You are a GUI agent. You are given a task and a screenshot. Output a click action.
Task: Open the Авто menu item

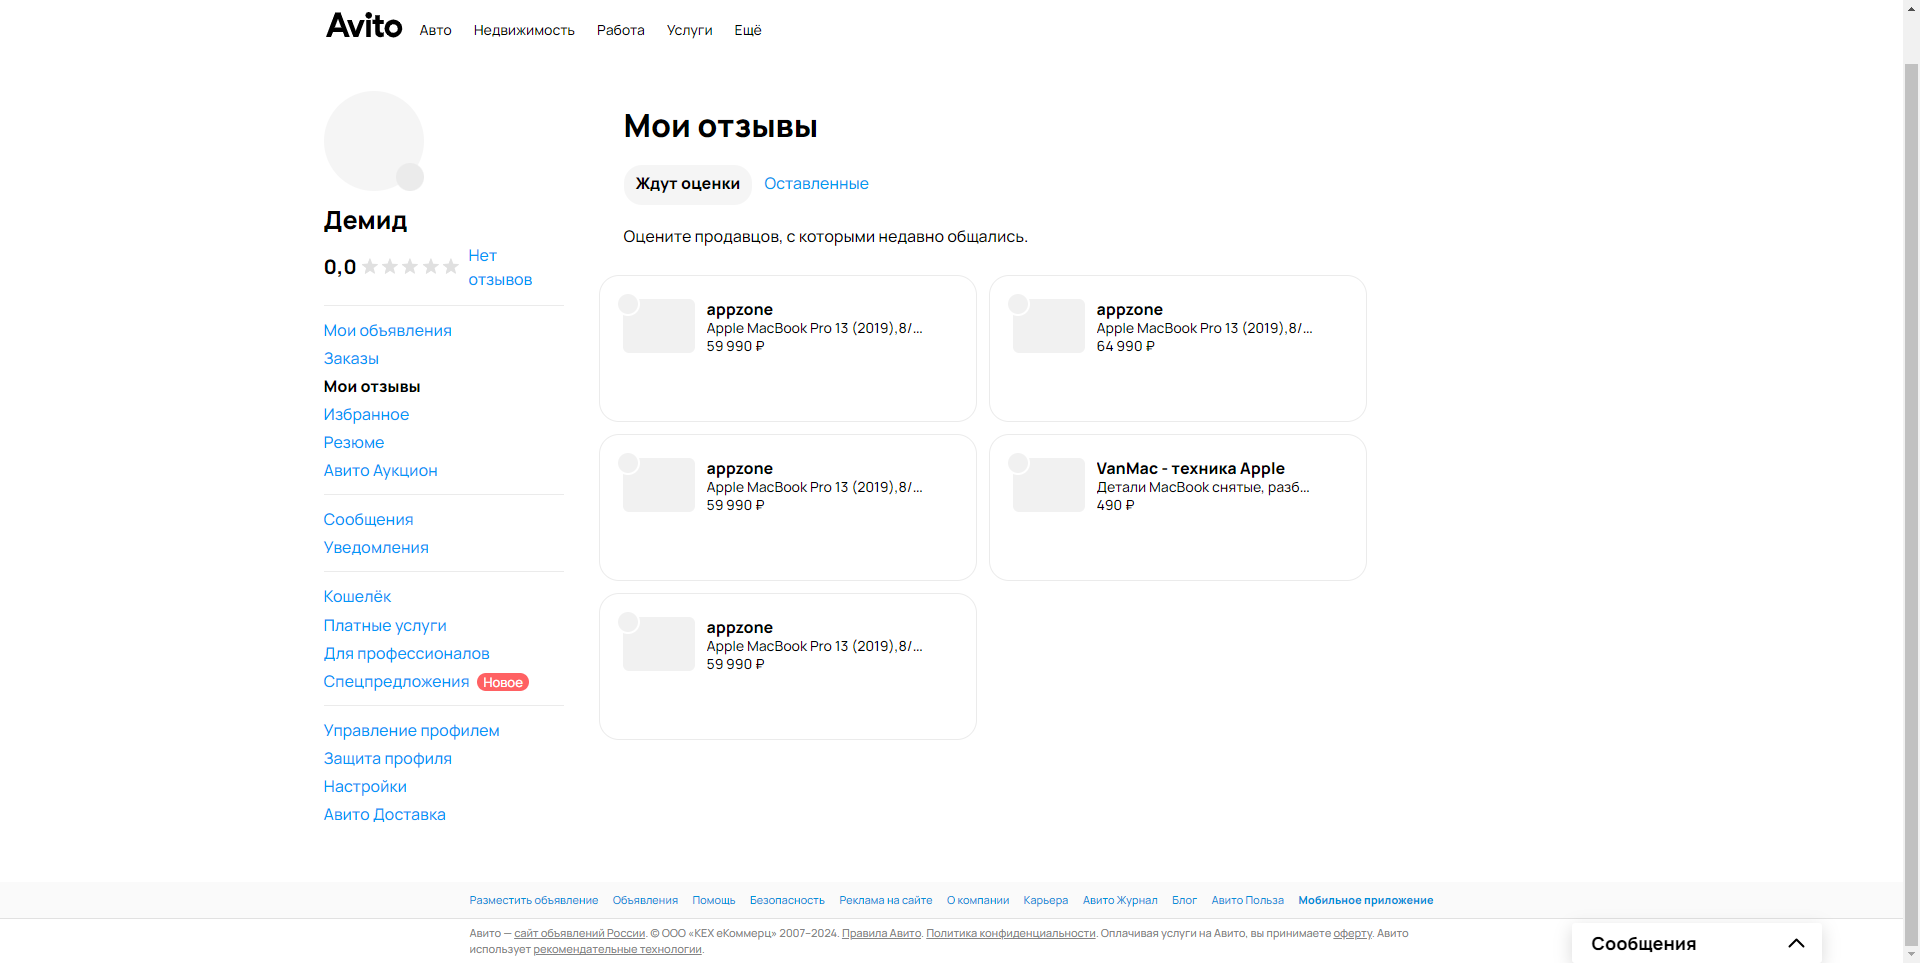[435, 30]
